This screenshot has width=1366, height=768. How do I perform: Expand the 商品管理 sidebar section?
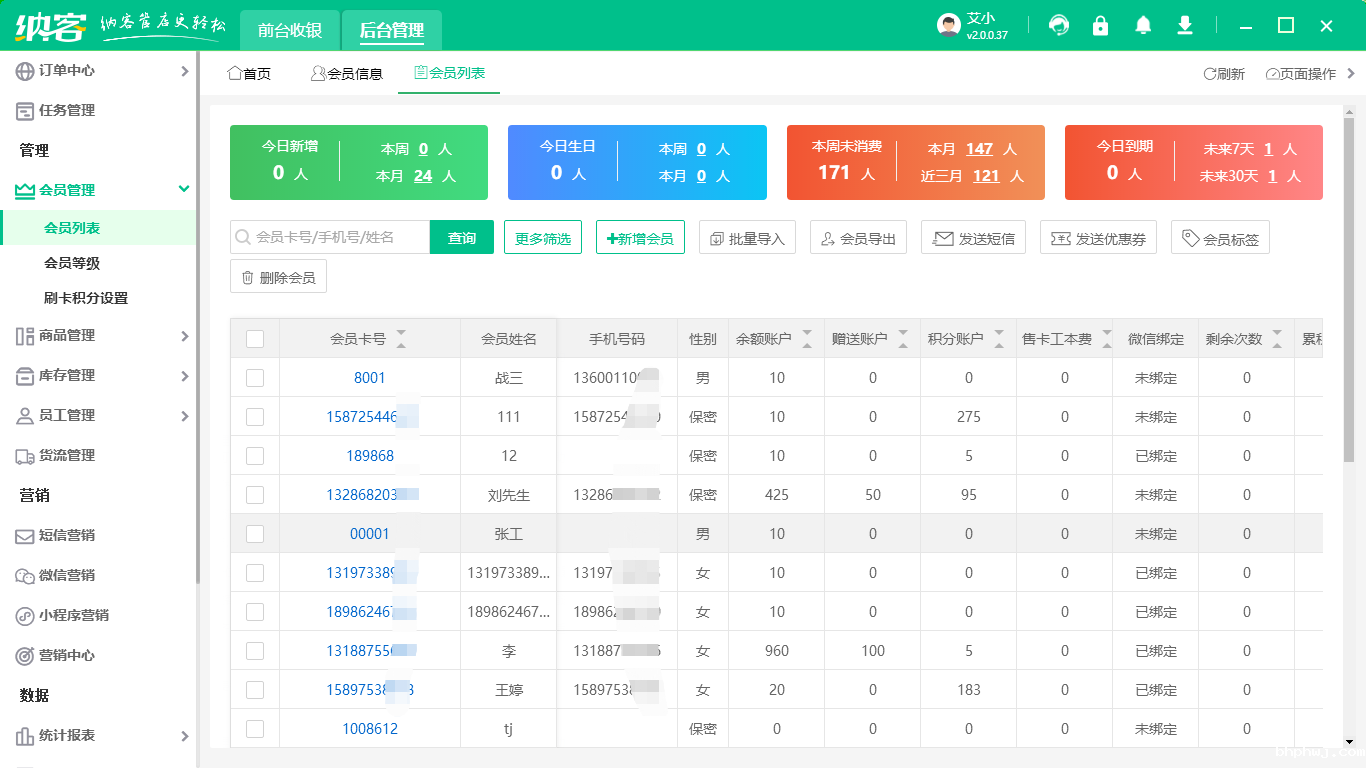(98, 336)
